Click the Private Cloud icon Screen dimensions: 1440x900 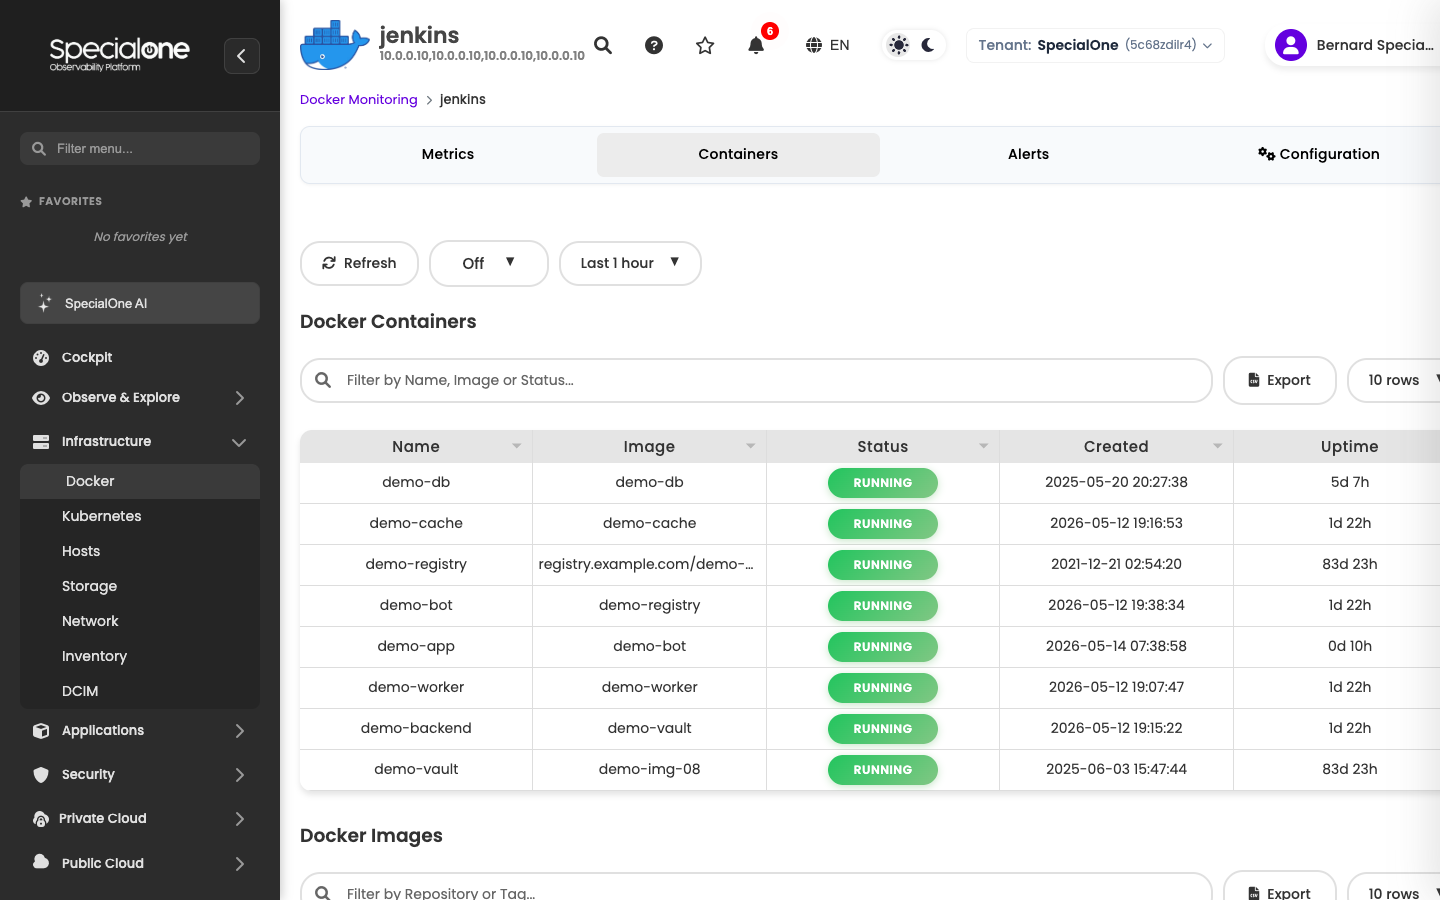coord(41,818)
